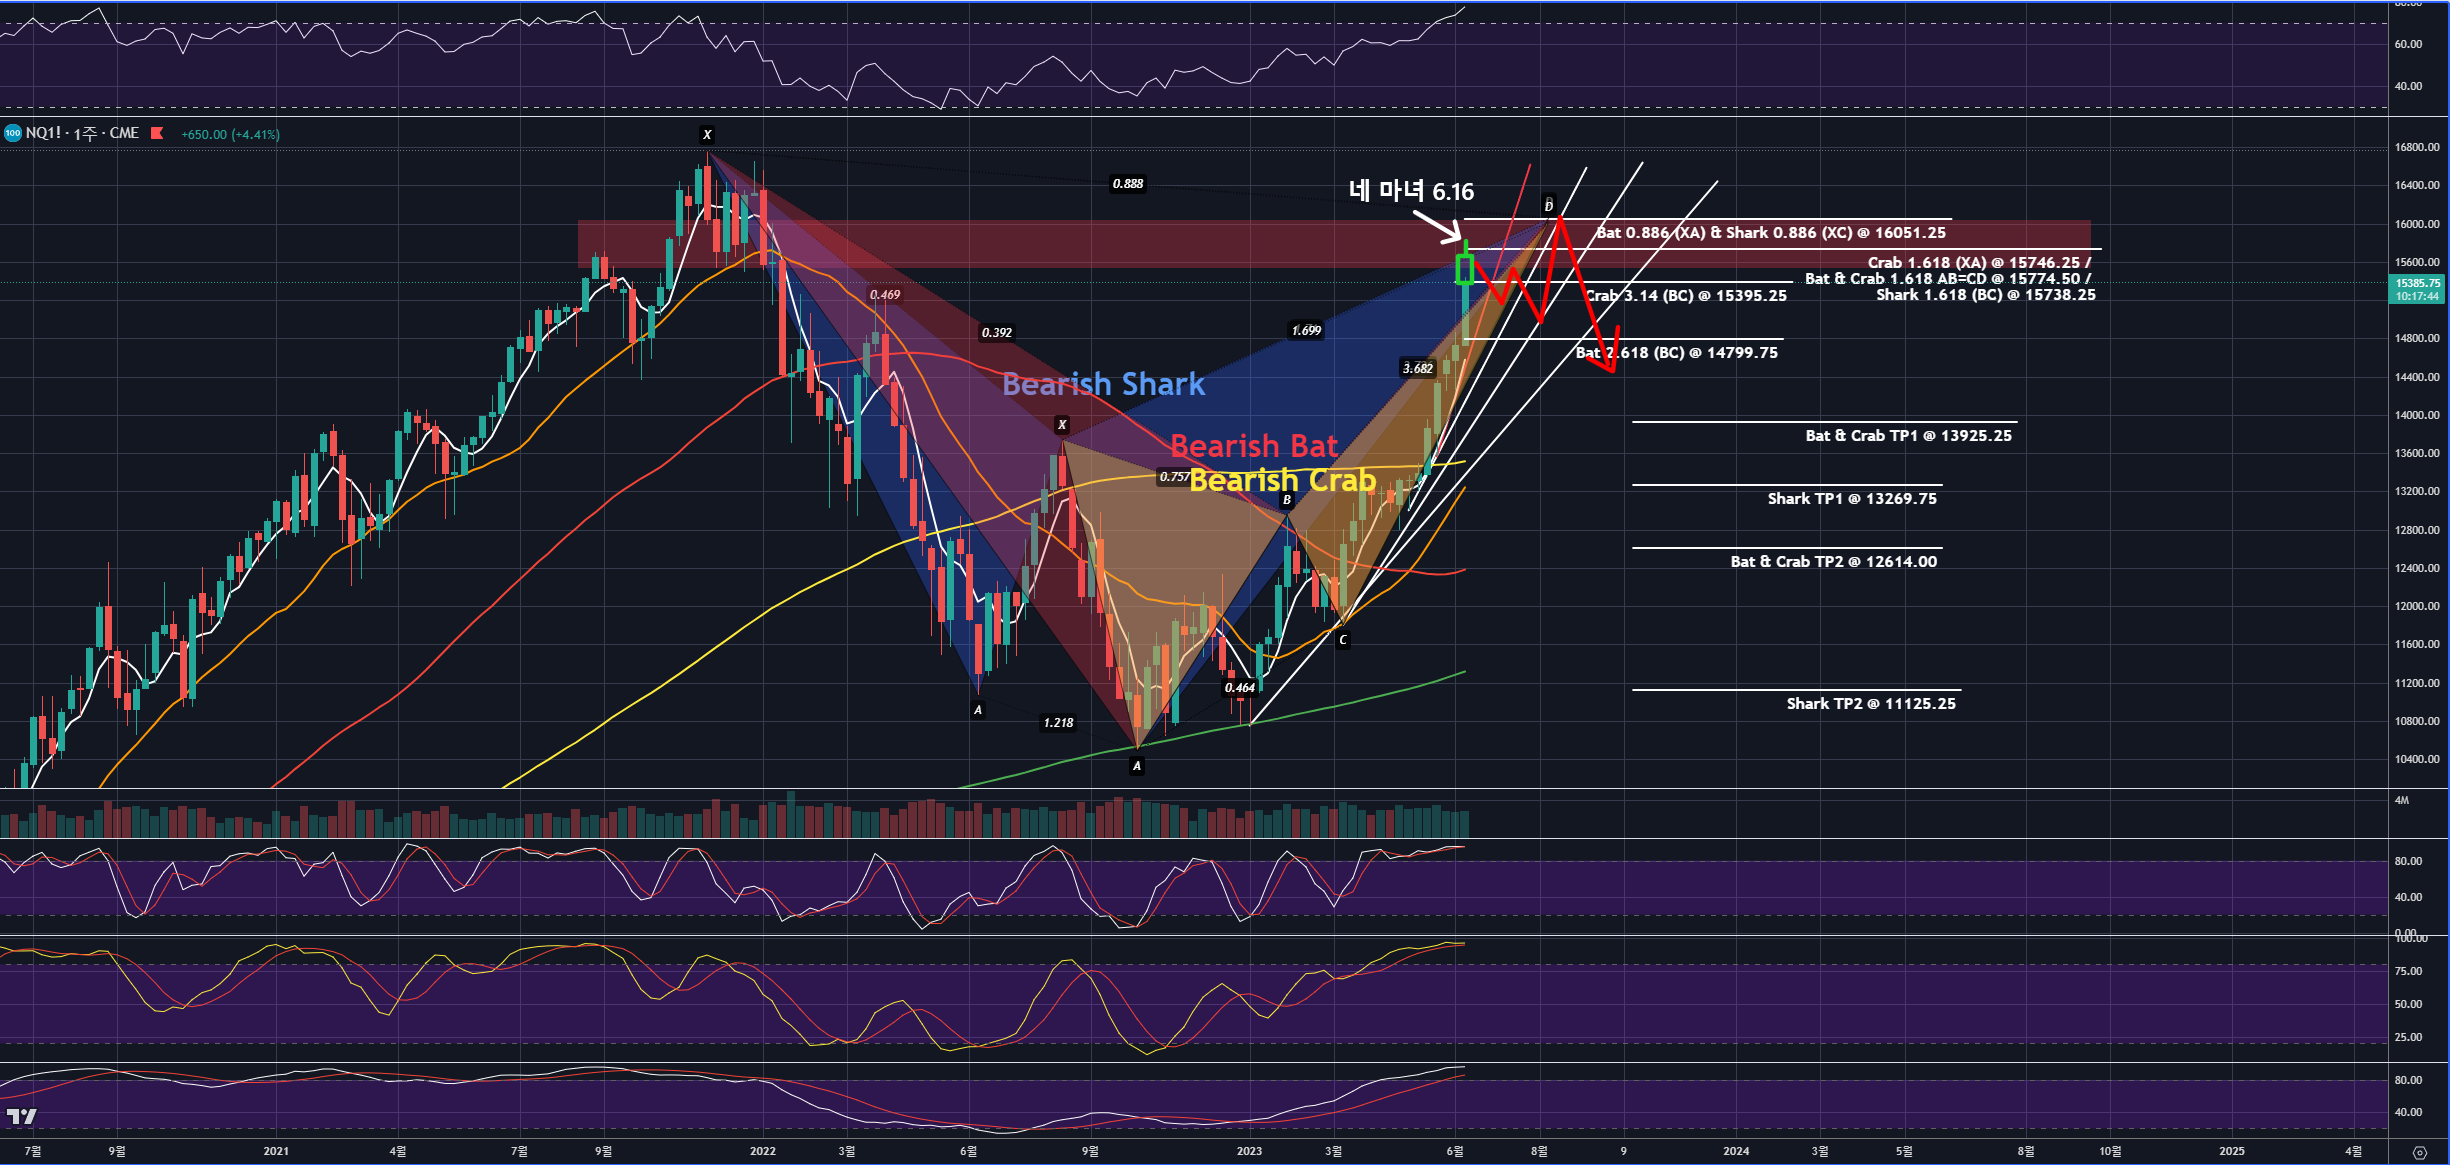Click the Bat & Crab TP1 @ 13925.25 label
Image resolution: width=2450 pixels, height=1165 pixels.
tap(1907, 436)
